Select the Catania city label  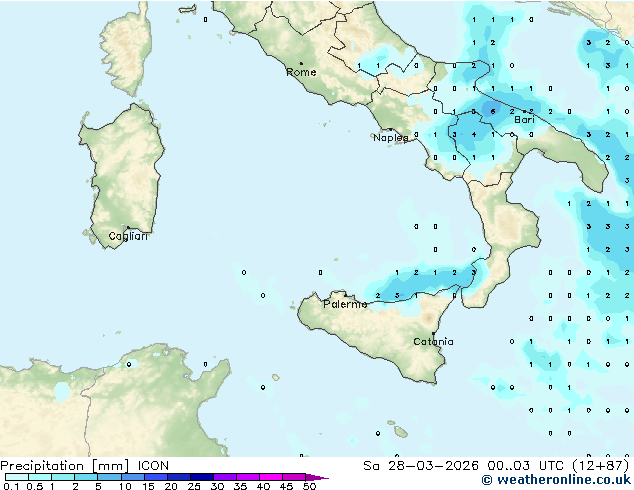click(x=433, y=342)
